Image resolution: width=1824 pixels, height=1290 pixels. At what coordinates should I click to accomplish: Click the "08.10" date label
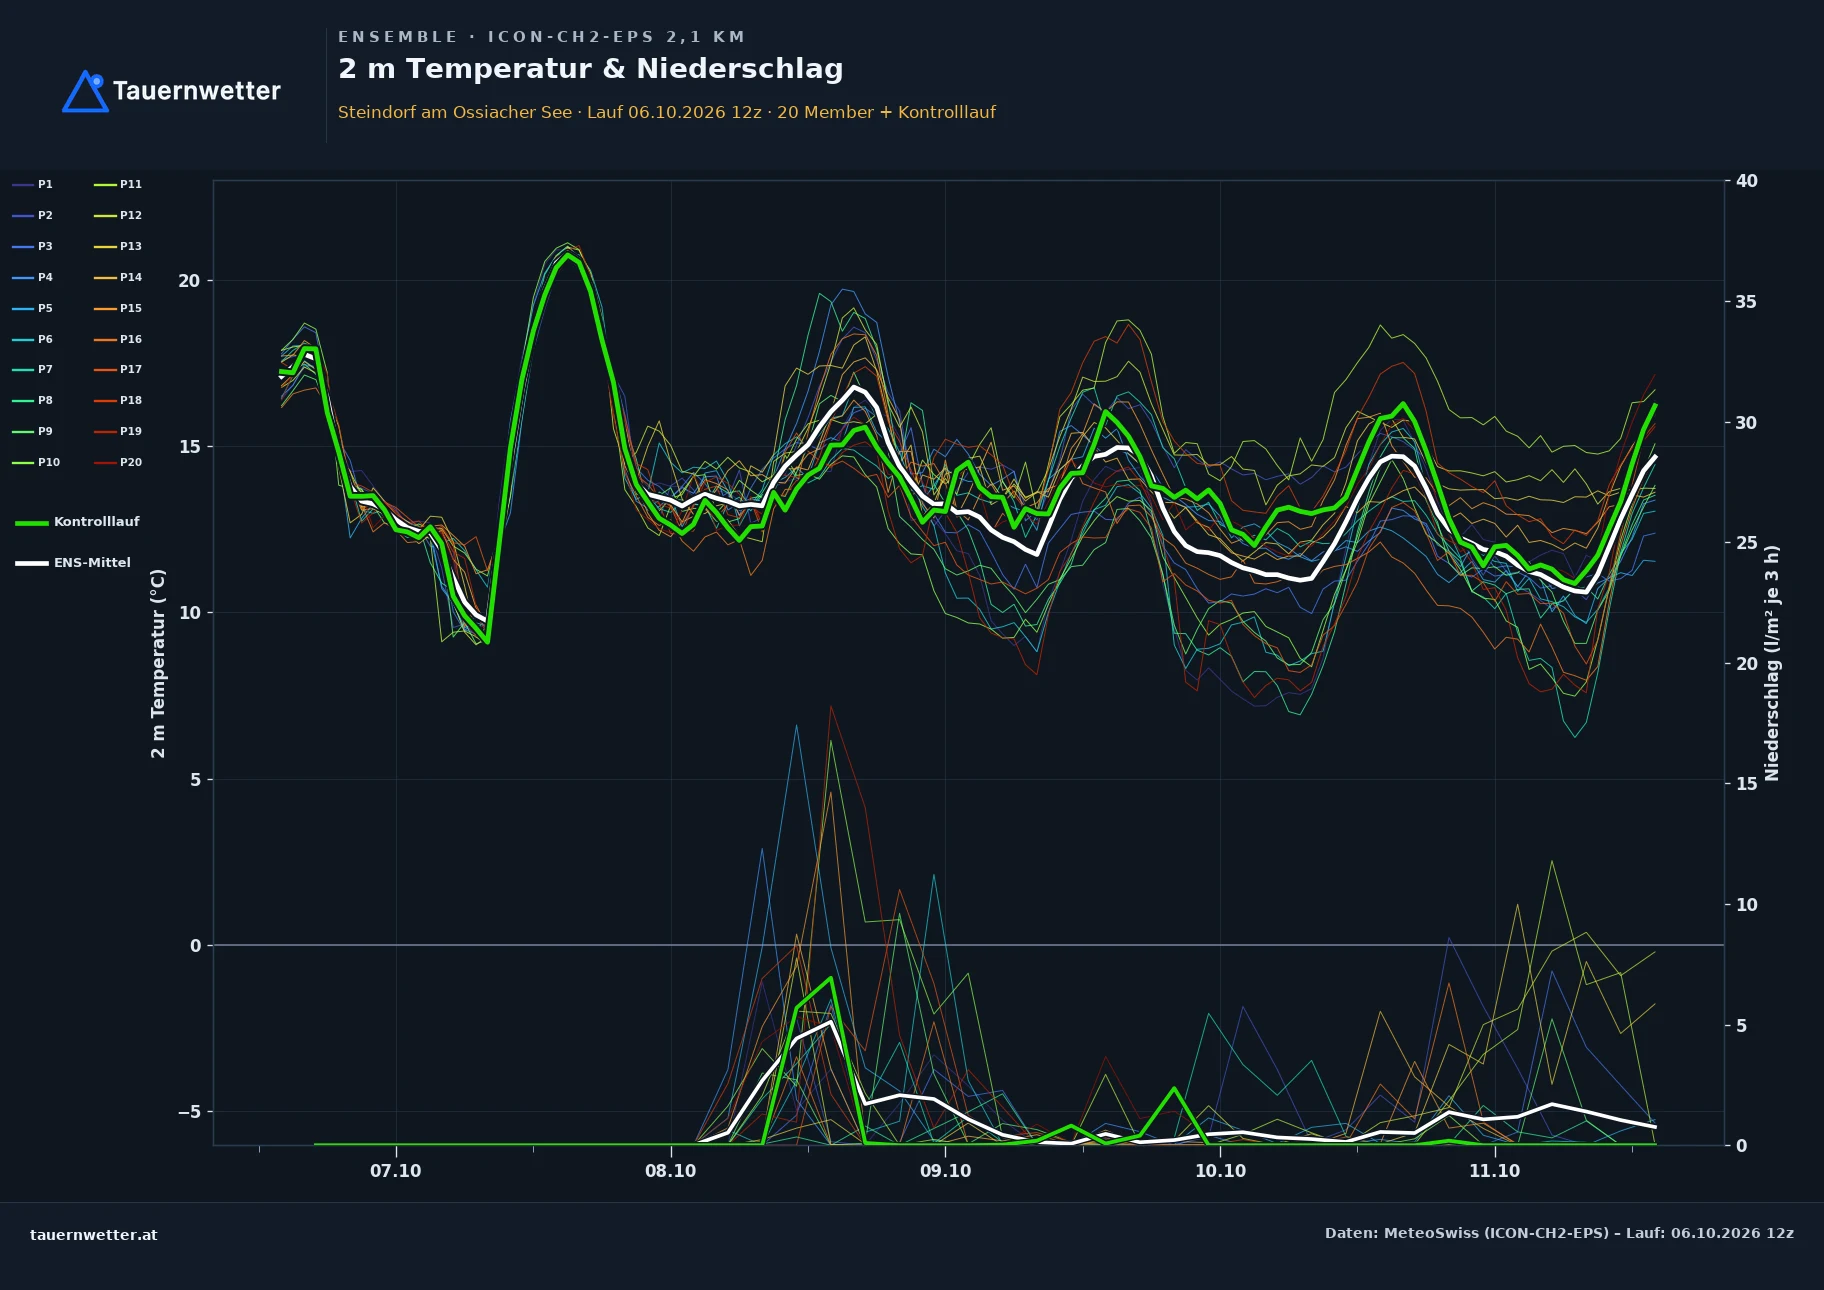coord(671,1171)
